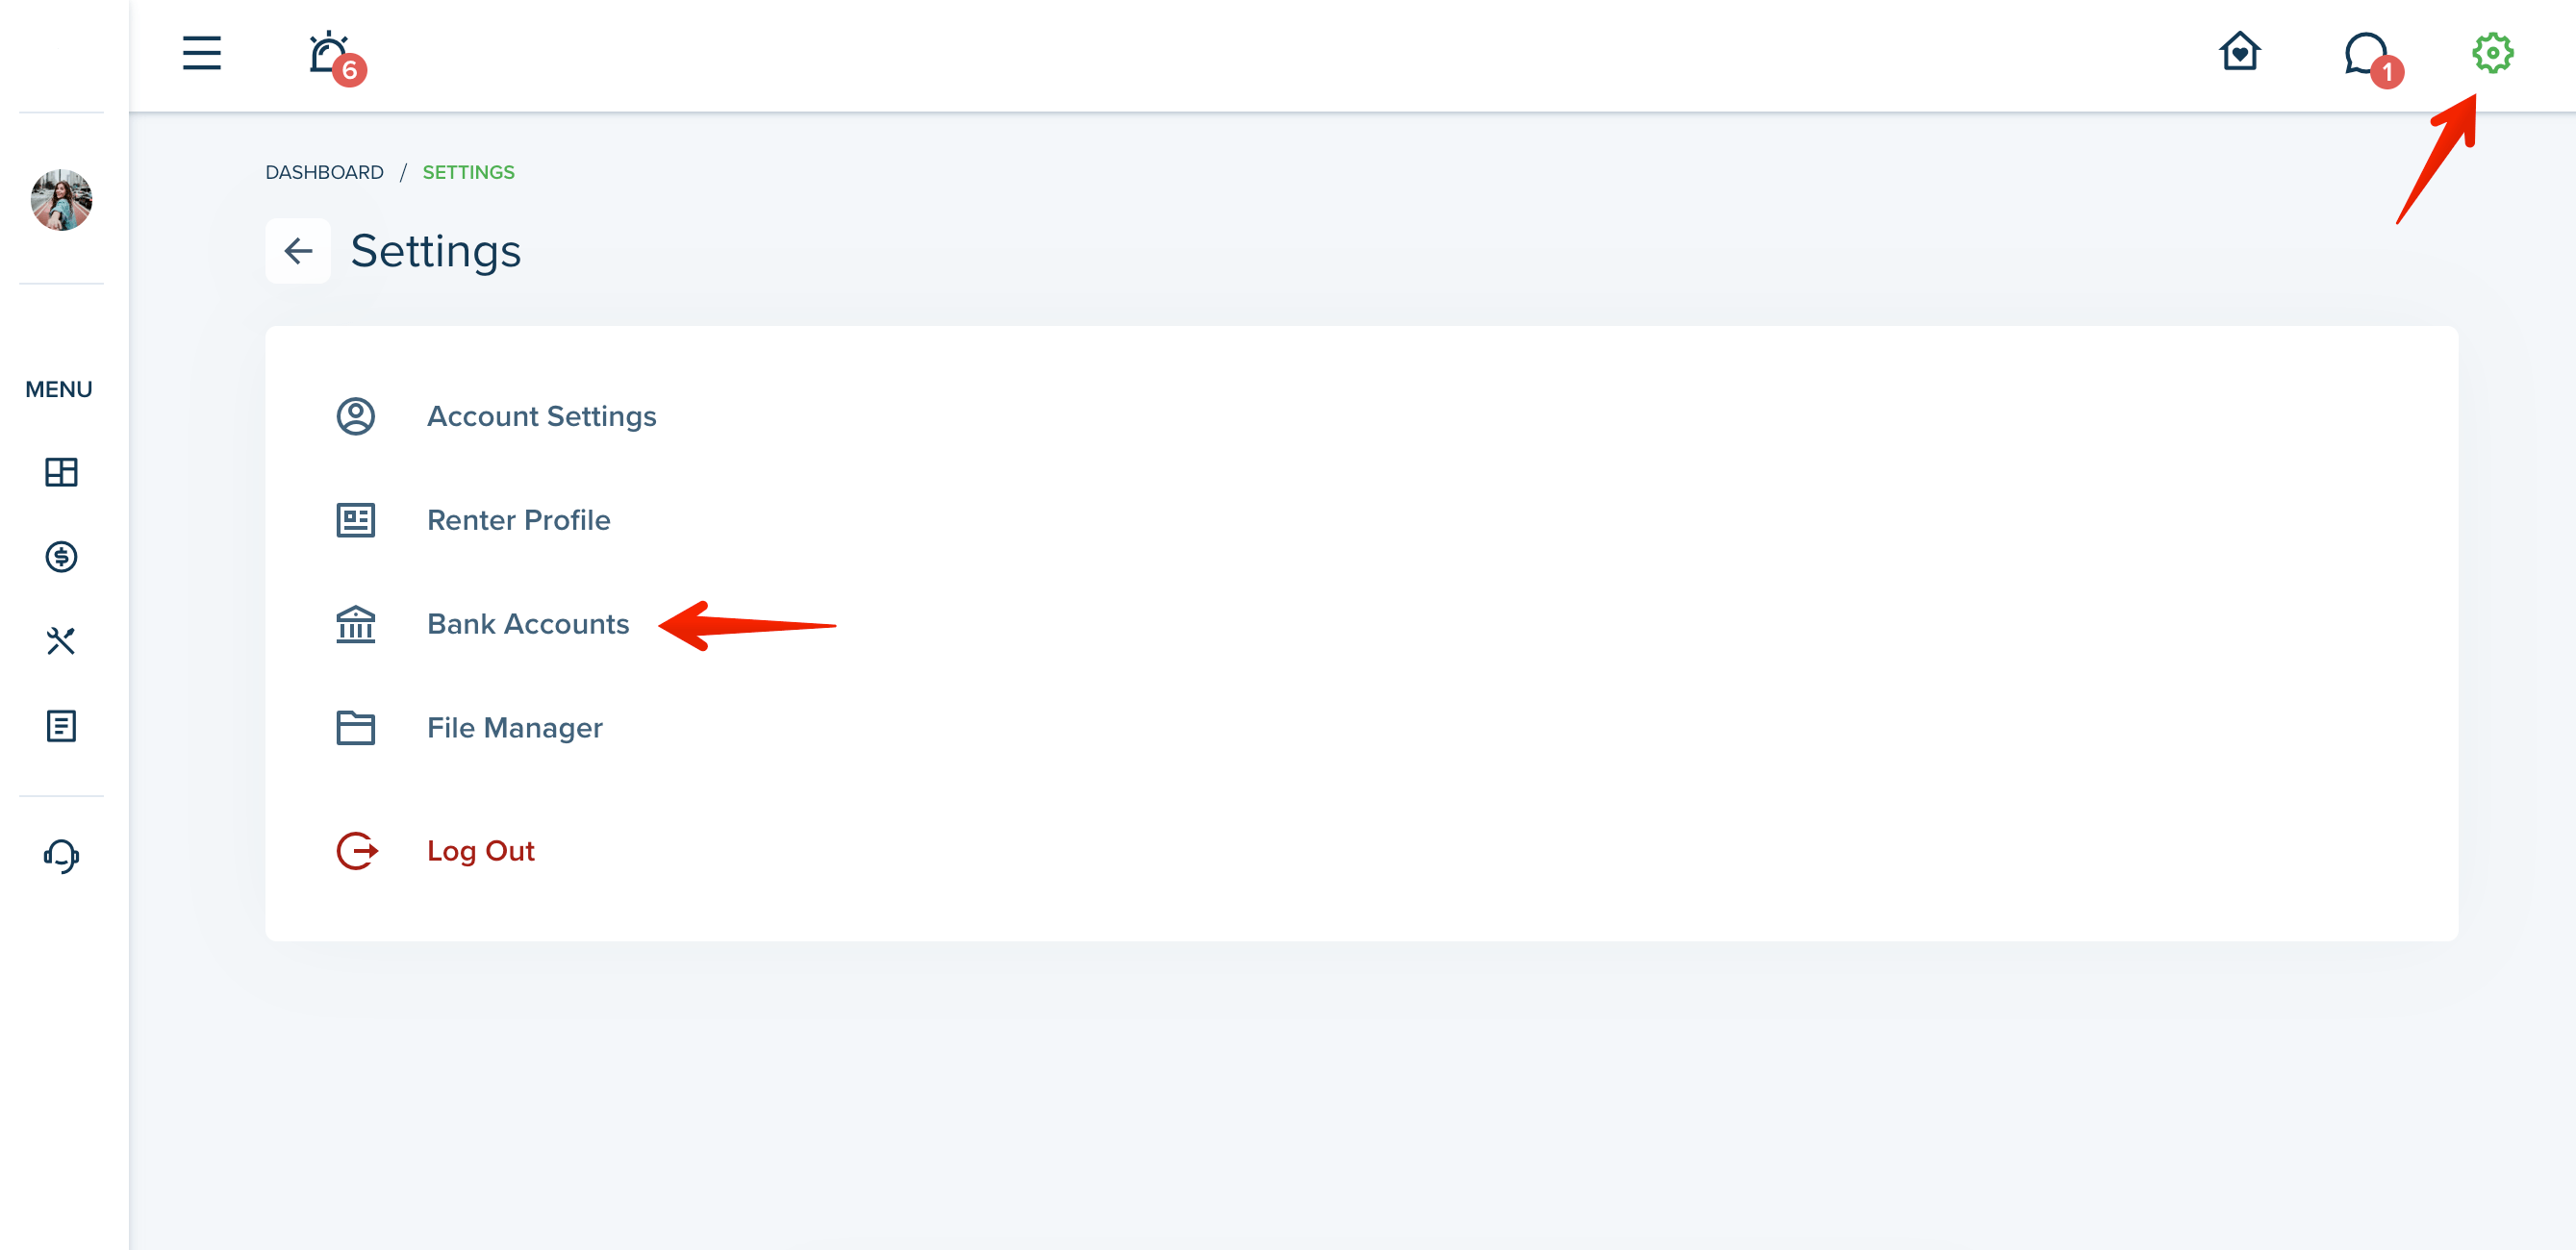Open the home heart icon in header

2239,52
